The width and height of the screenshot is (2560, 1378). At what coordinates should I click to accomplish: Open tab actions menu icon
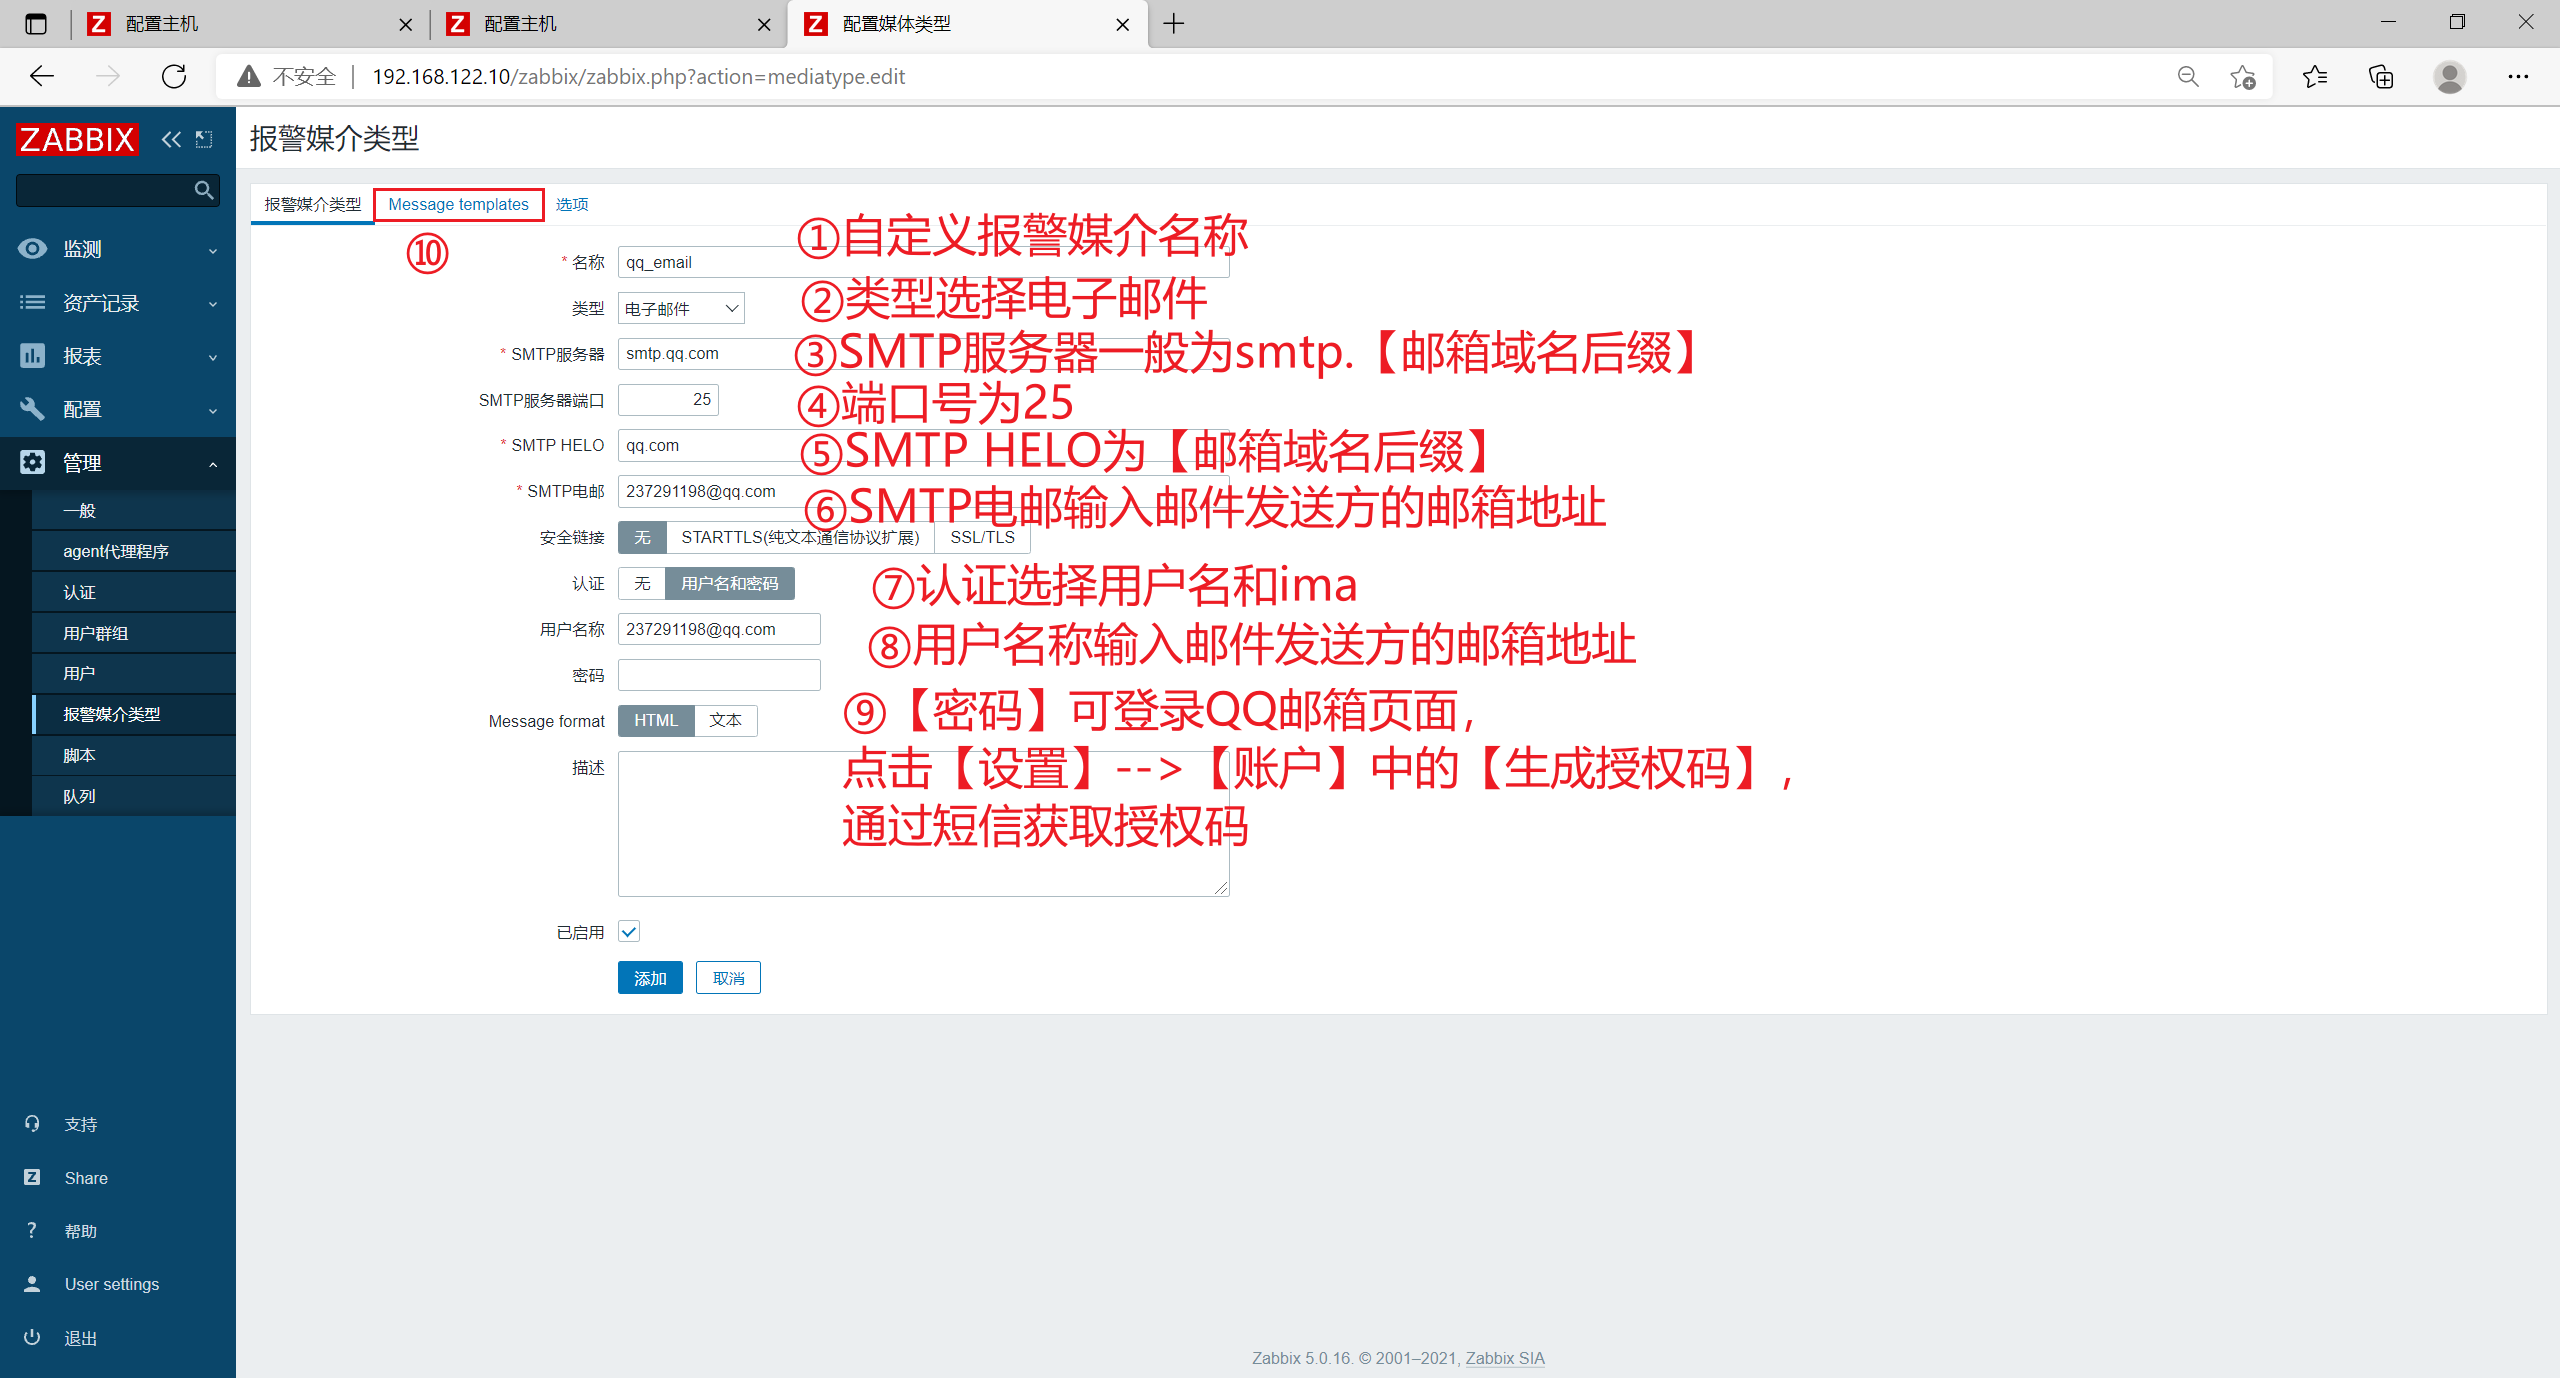coord(35,23)
